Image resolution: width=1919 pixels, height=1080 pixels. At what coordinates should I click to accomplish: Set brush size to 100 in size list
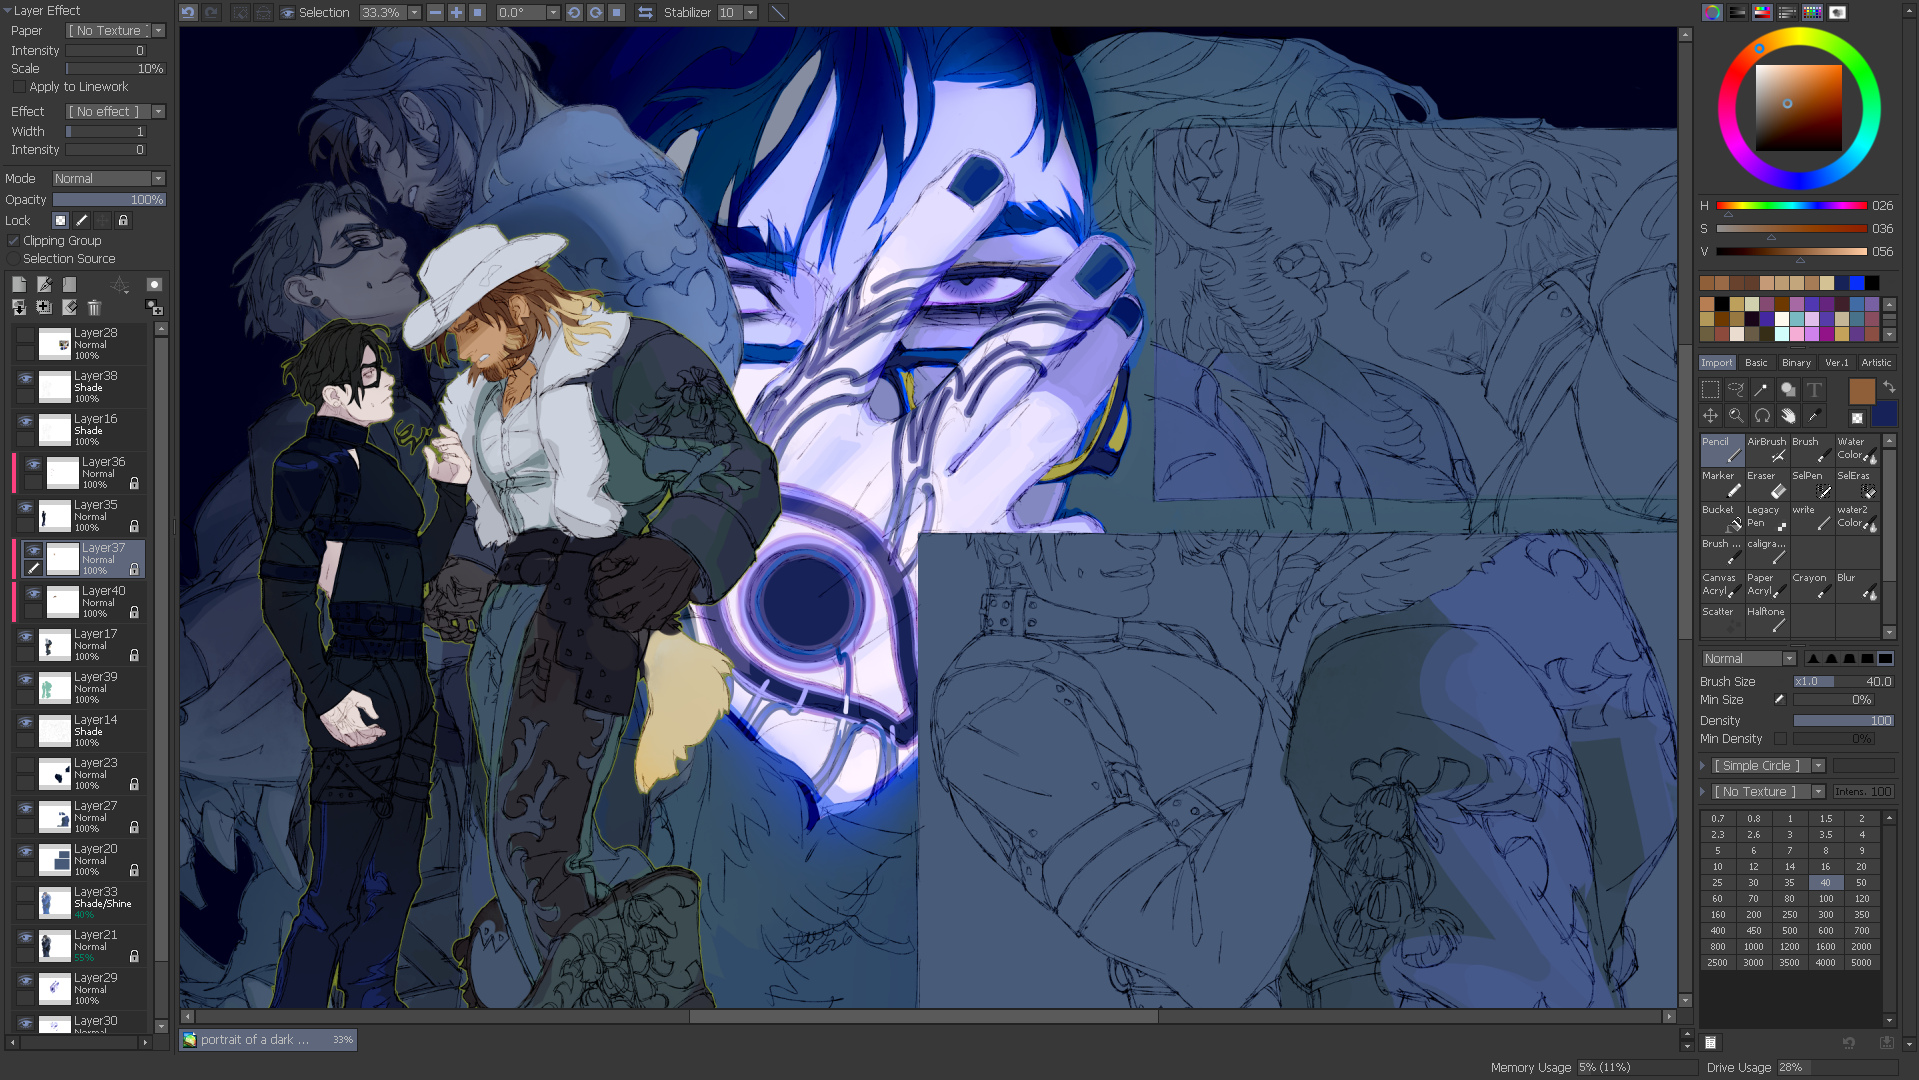click(x=1825, y=899)
